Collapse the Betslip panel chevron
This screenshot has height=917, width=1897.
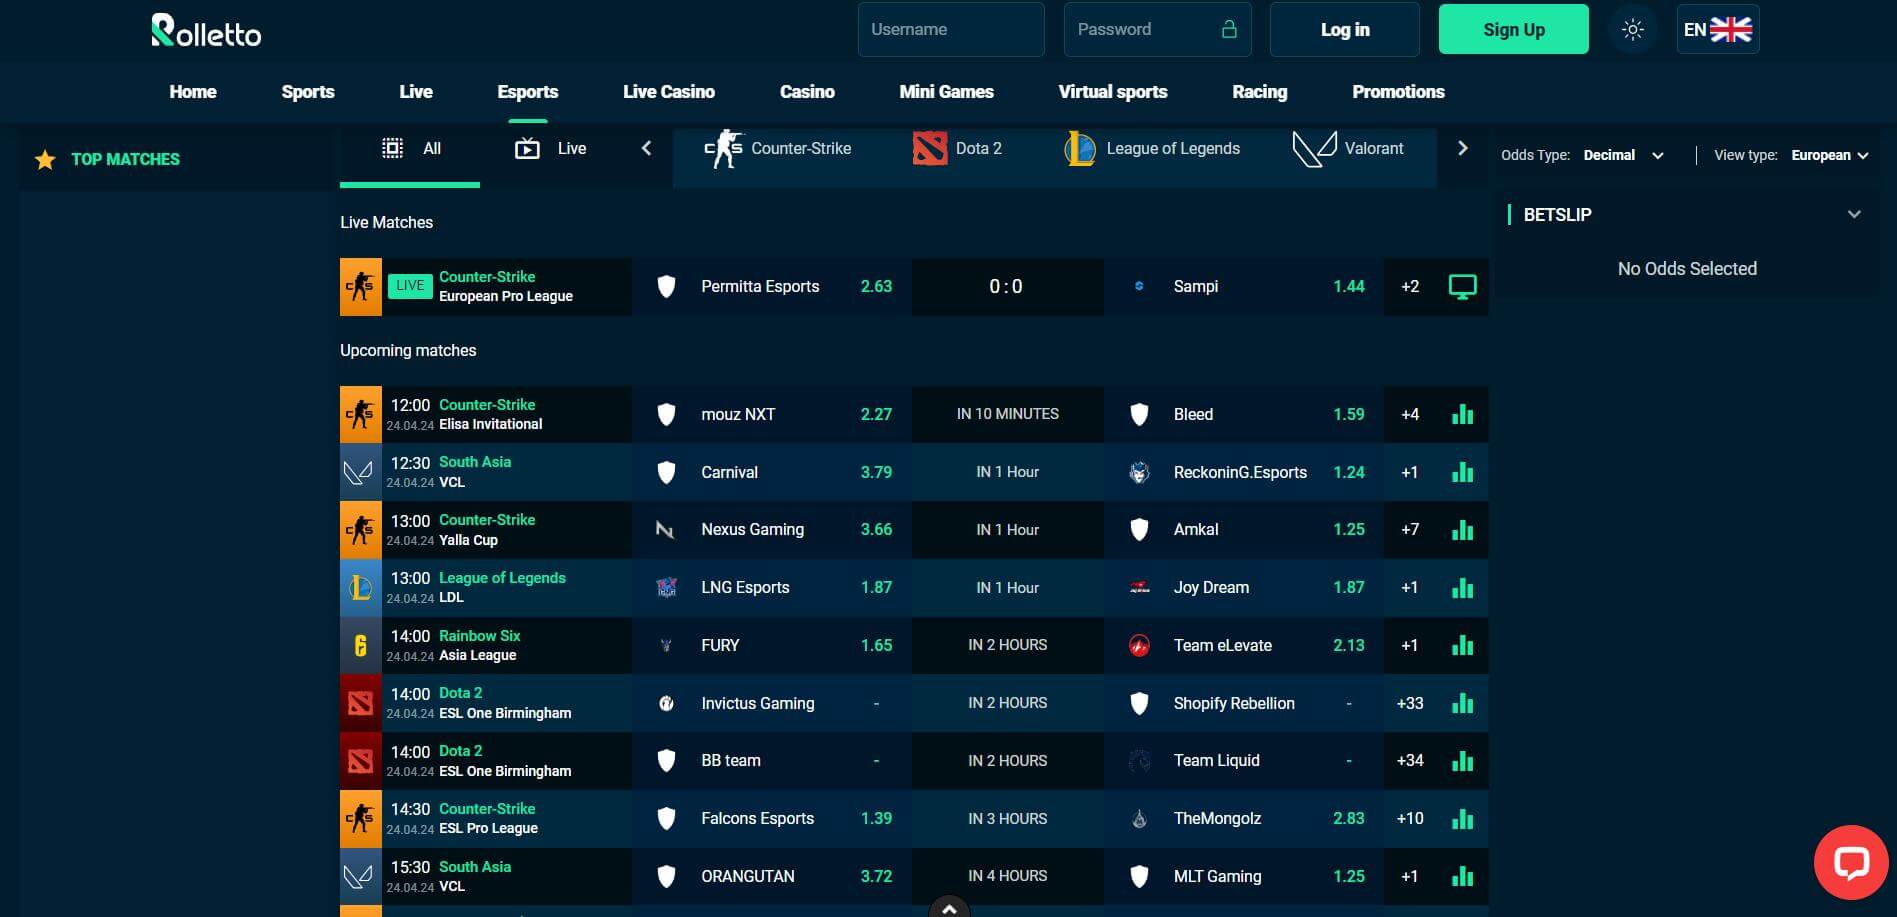1854,214
